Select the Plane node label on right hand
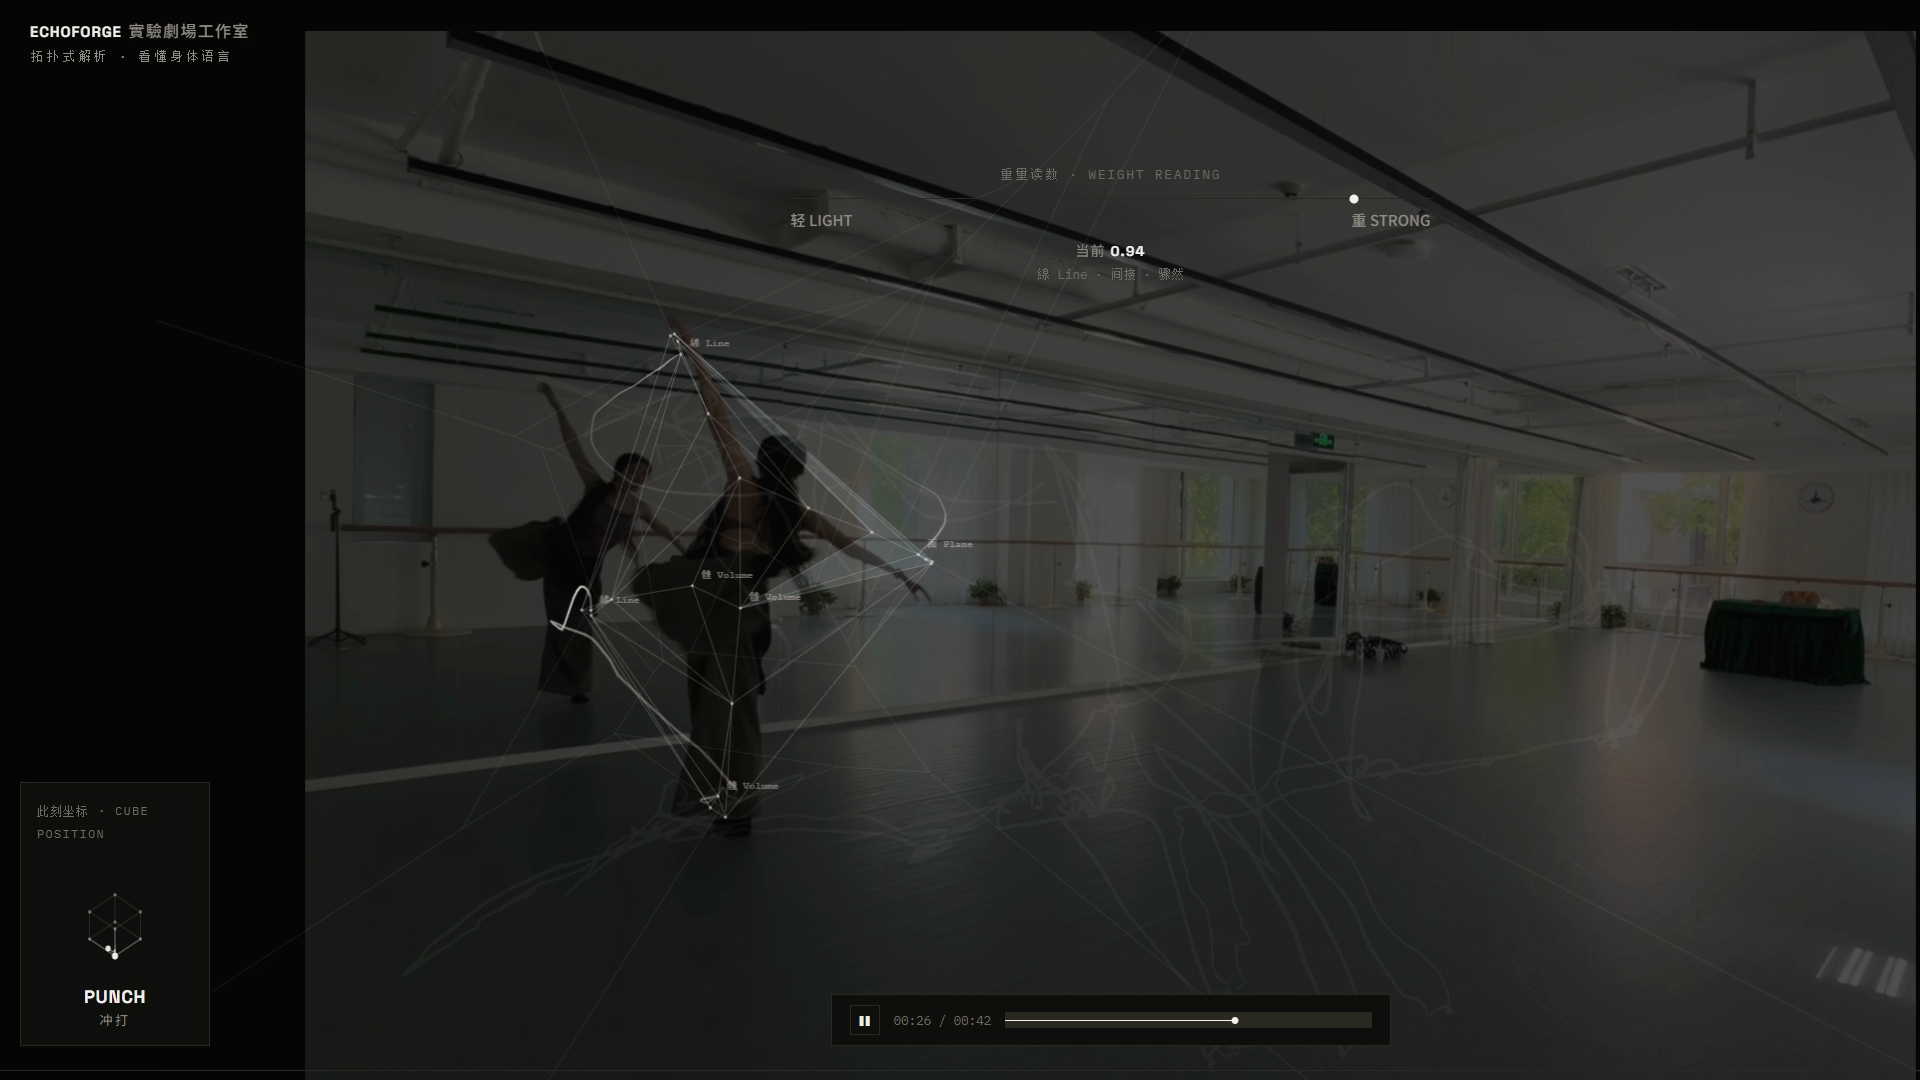 [x=950, y=545]
